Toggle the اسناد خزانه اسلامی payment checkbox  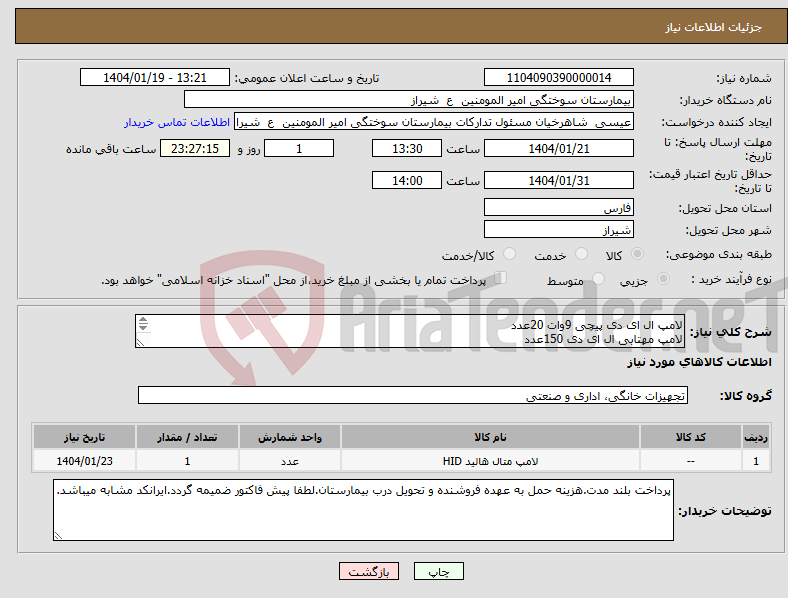pos(501,277)
